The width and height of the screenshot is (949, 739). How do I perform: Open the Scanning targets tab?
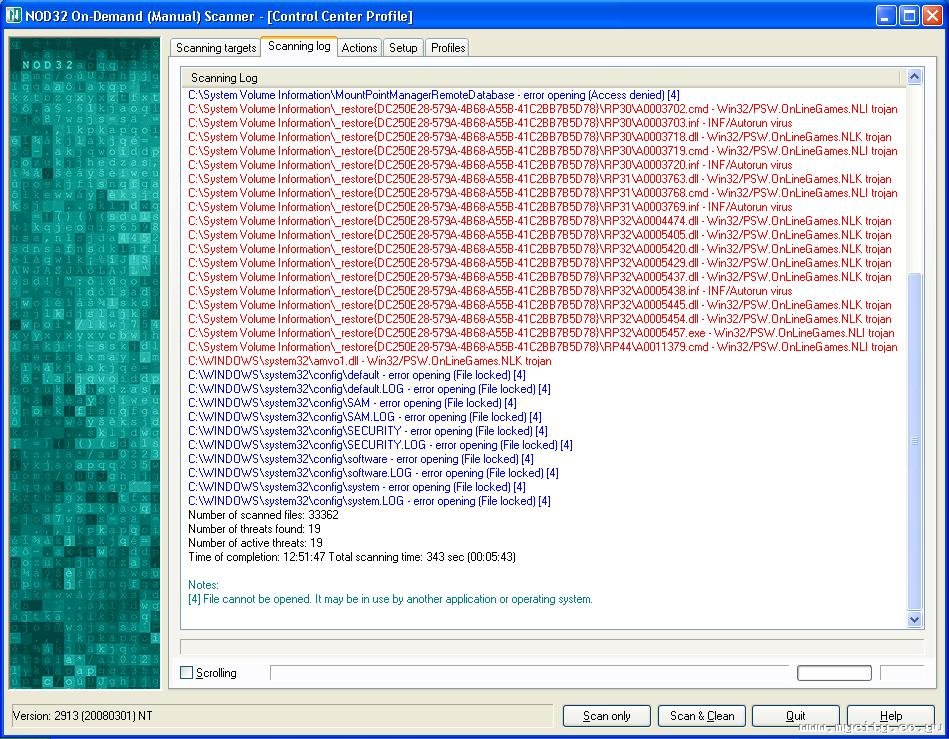click(216, 48)
